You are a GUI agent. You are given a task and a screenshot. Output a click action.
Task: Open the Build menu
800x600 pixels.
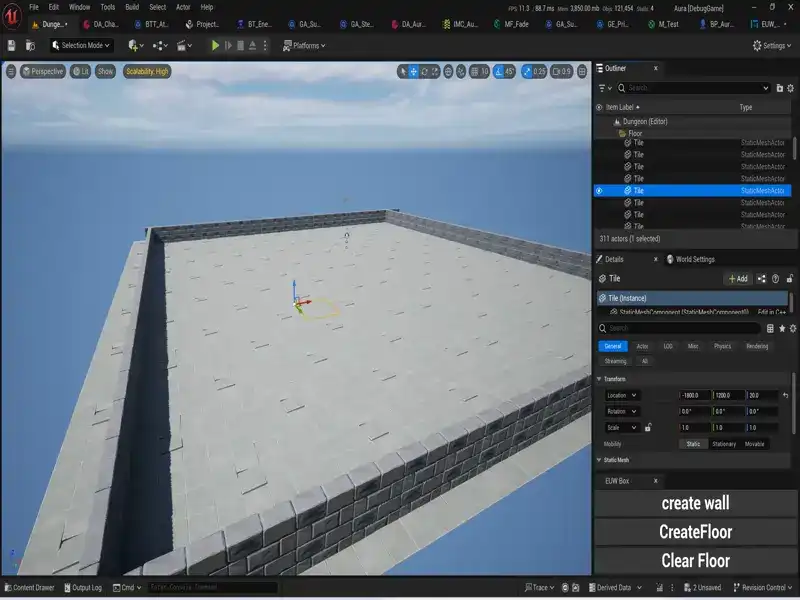point(132,7)
